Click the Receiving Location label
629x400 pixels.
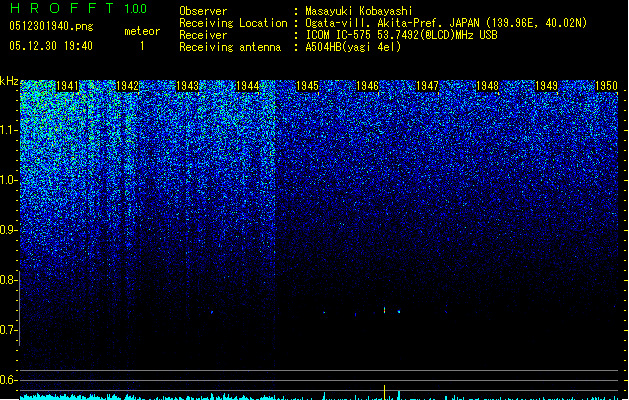[233, 23]
